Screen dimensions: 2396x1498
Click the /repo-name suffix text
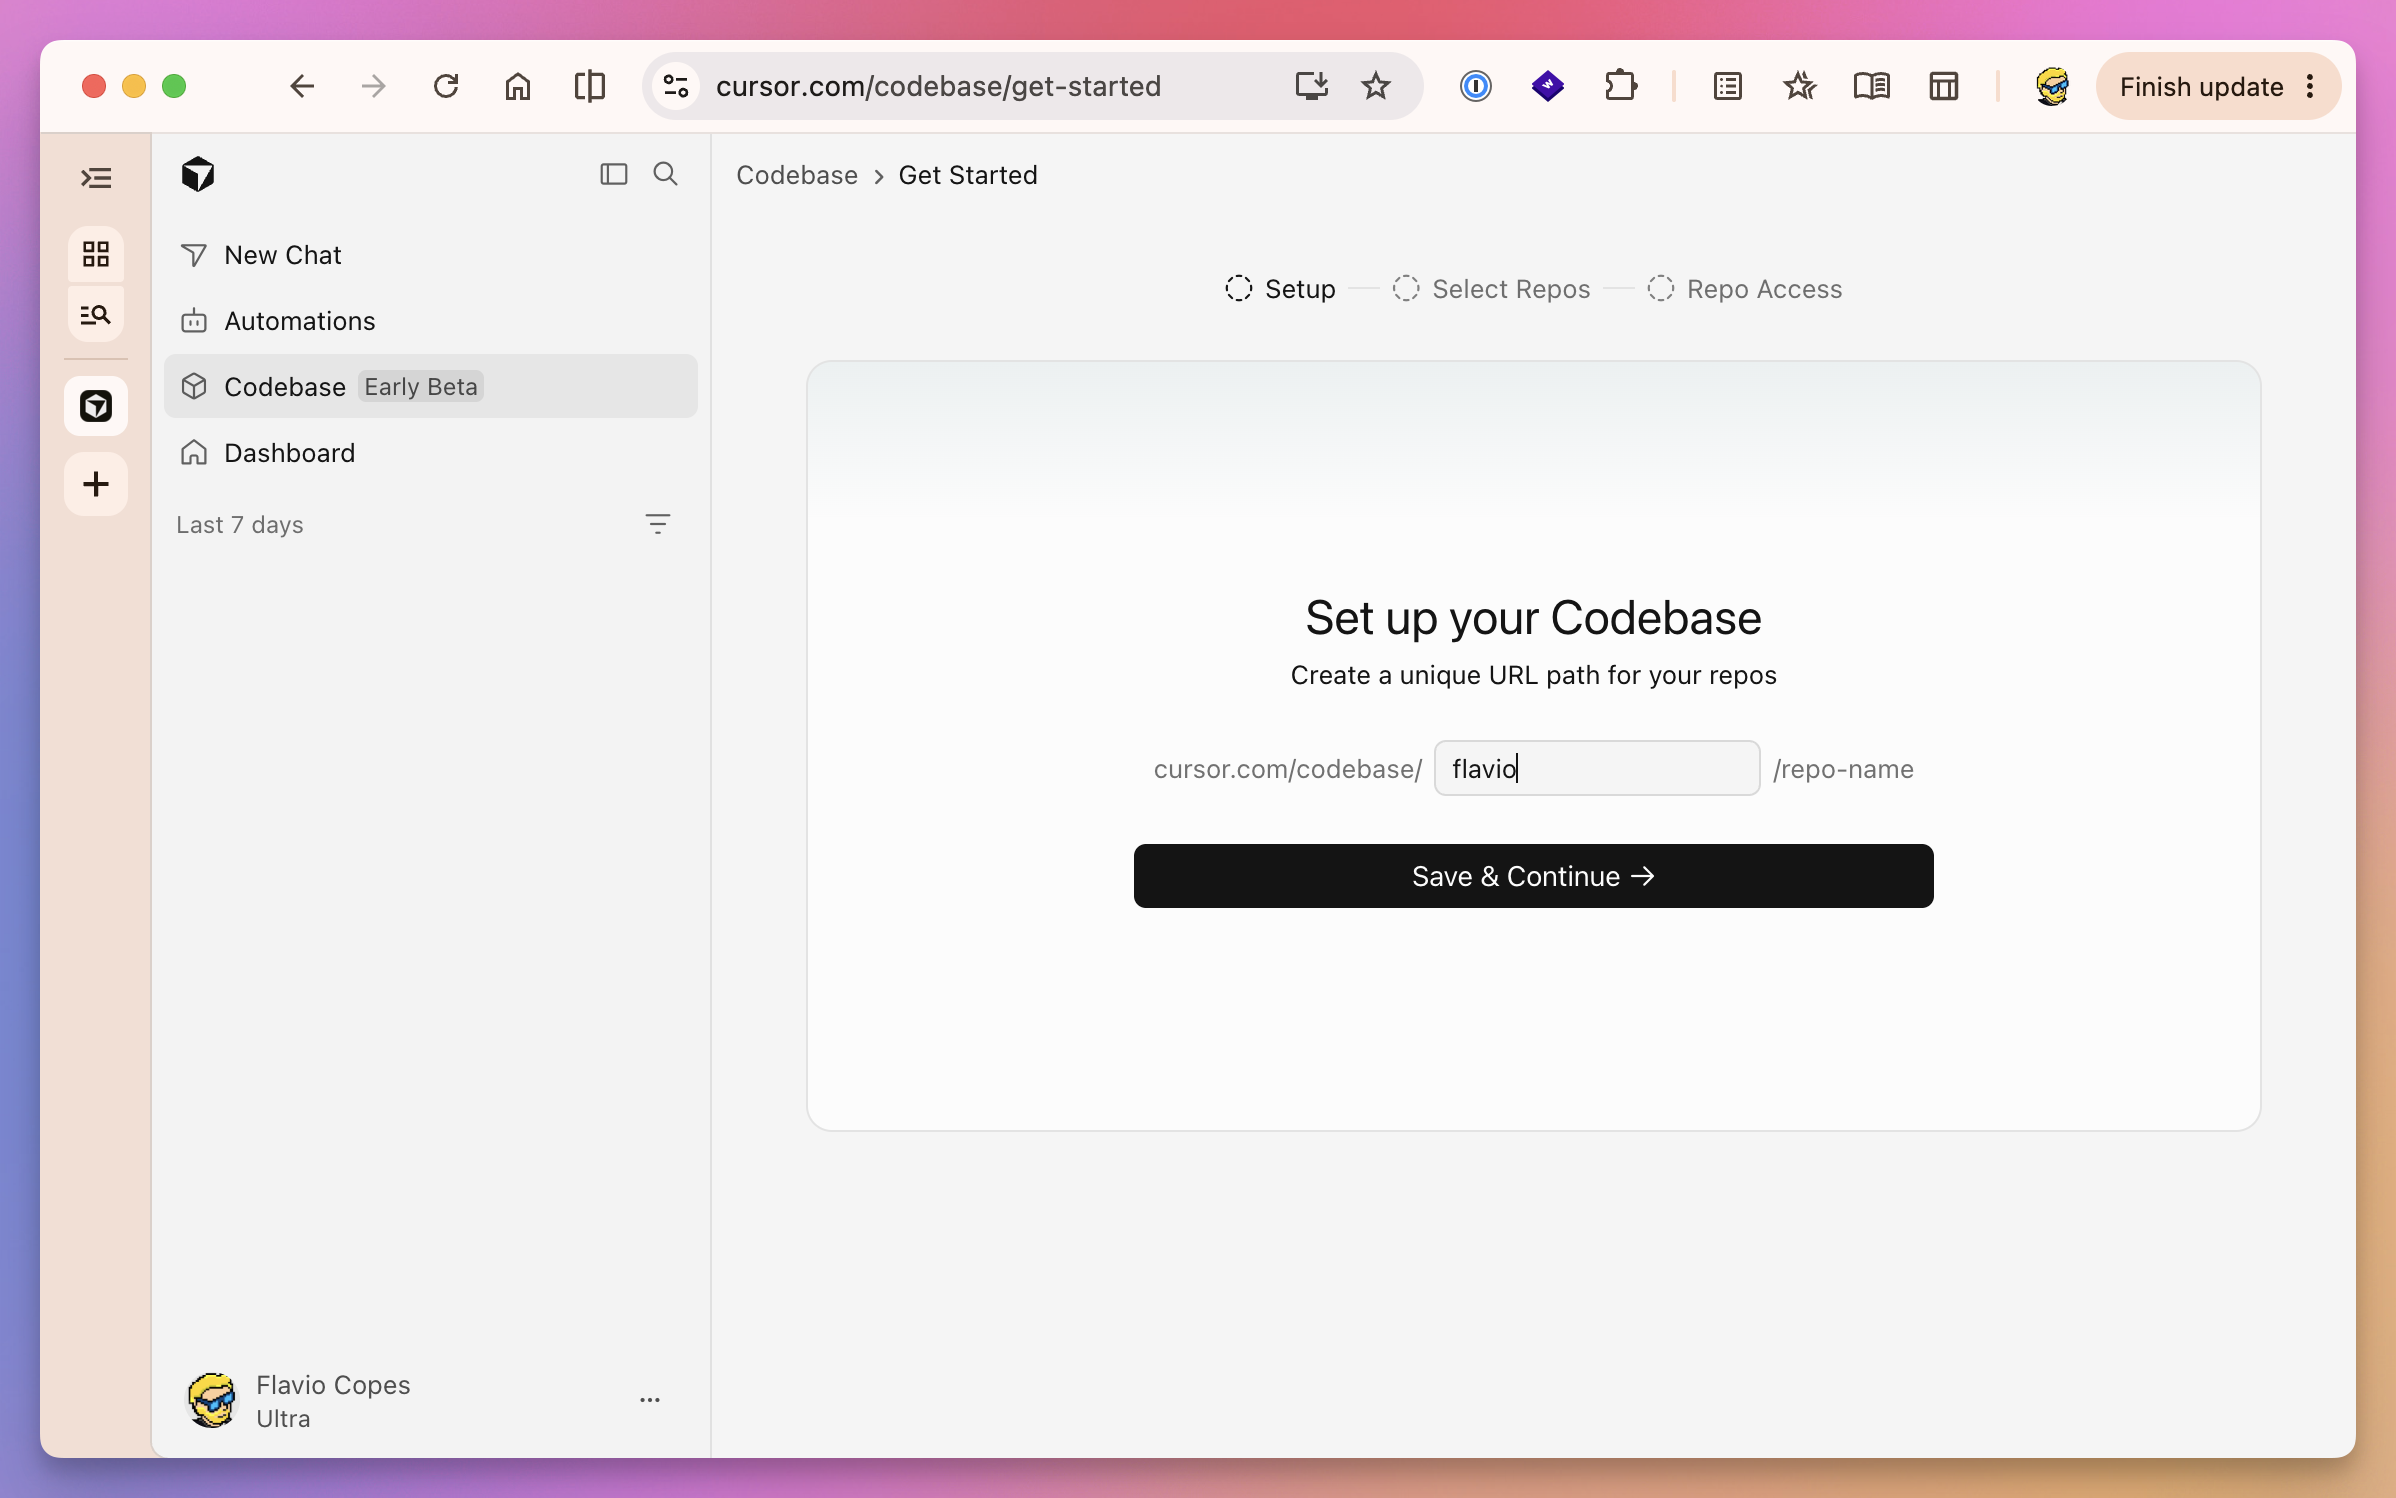coord(1843,769)
